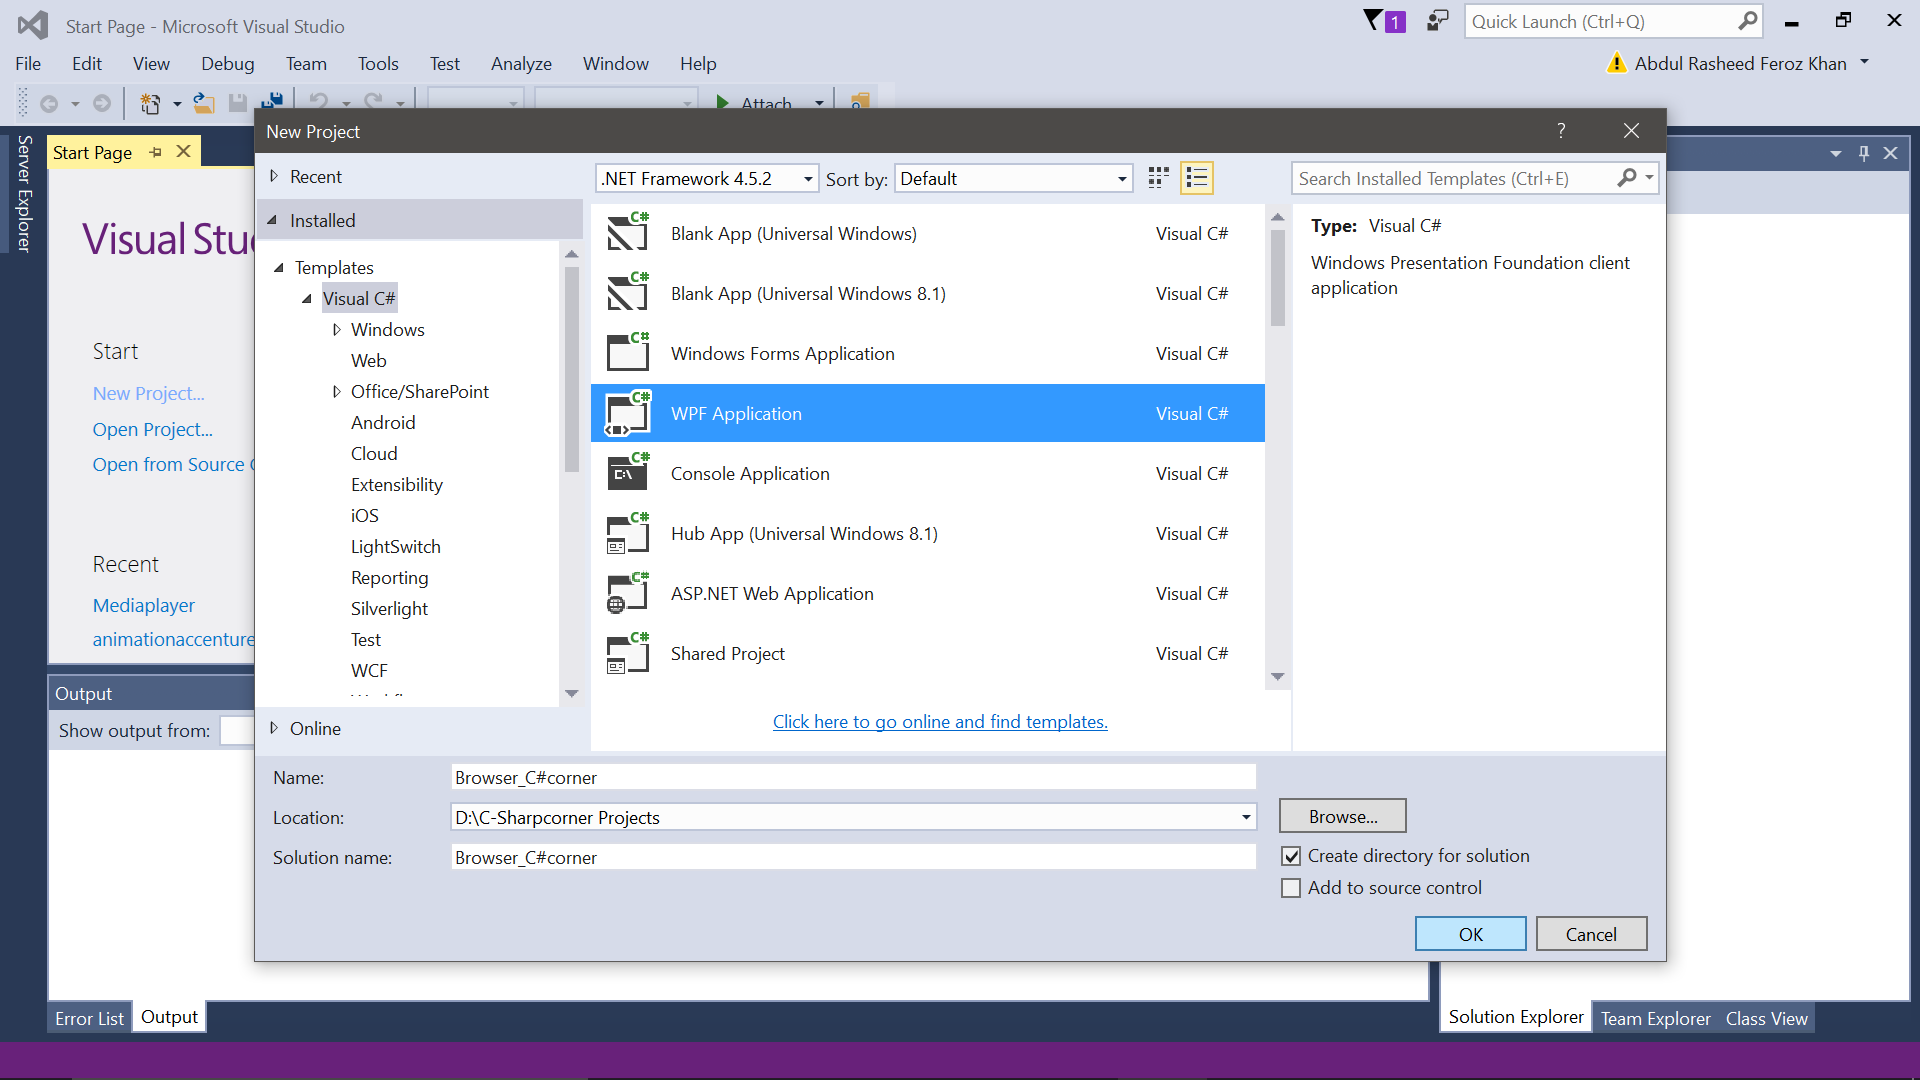1920x1080 pixels.
Task: Select Windows Forms Application template
Action: click(928, 353)
